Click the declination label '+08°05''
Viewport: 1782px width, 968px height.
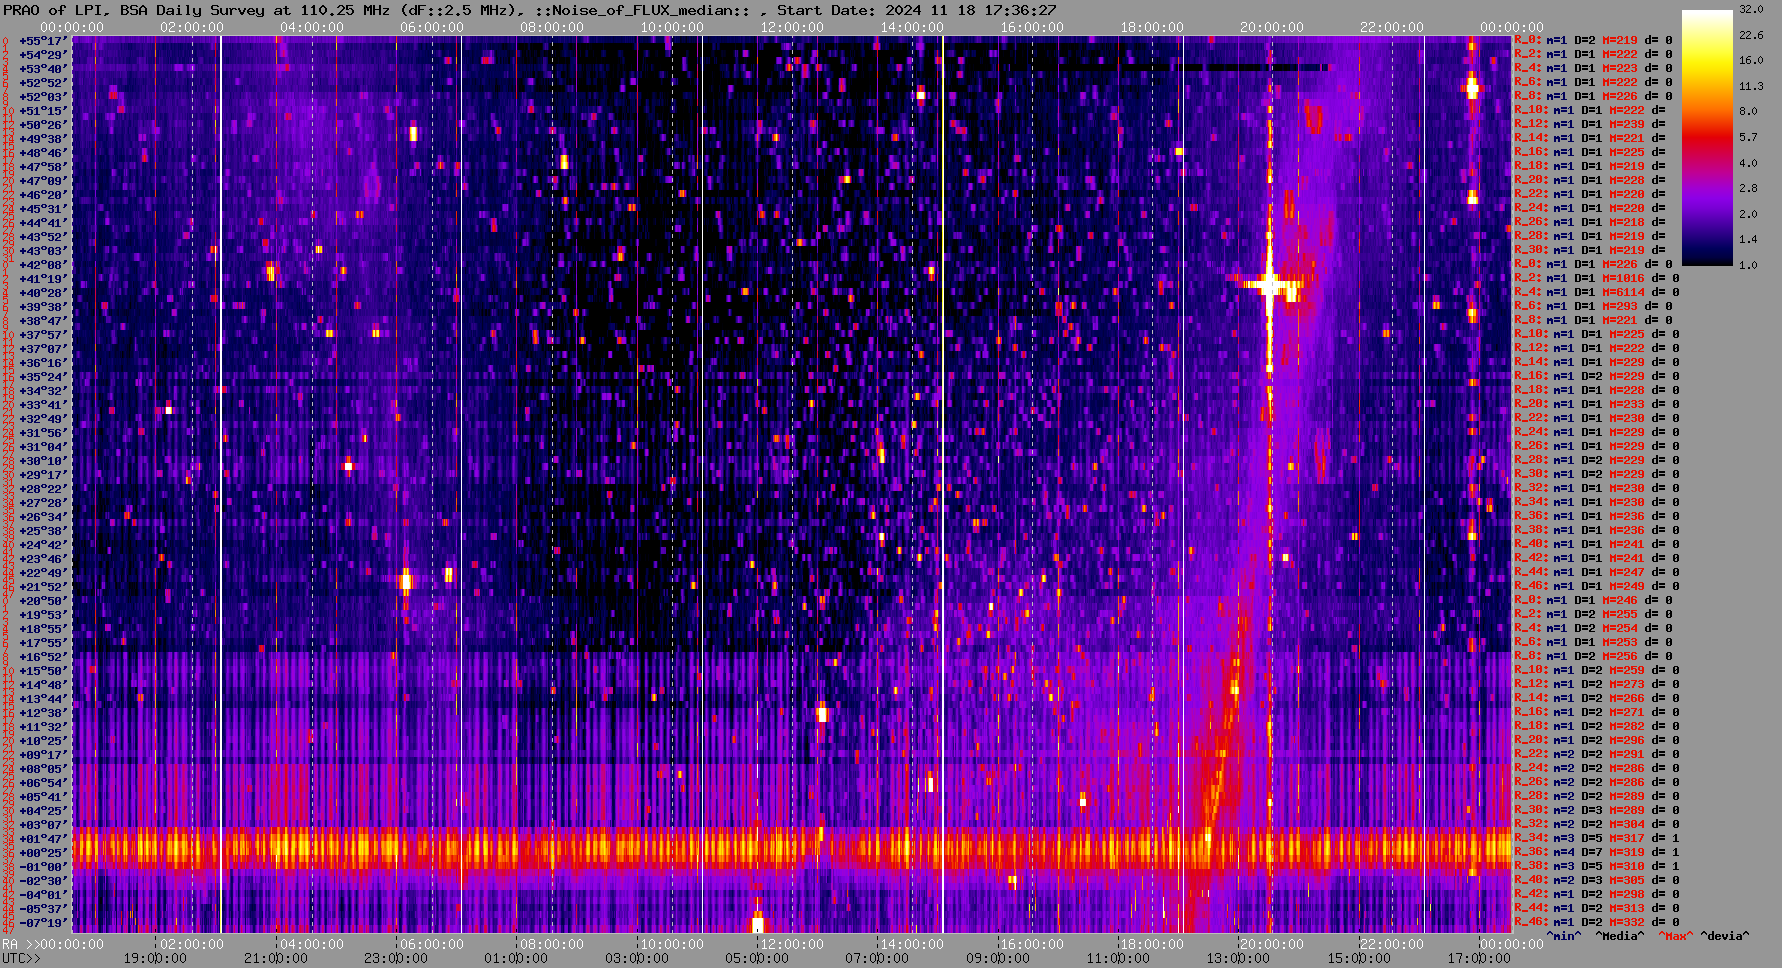pos(43,768)
